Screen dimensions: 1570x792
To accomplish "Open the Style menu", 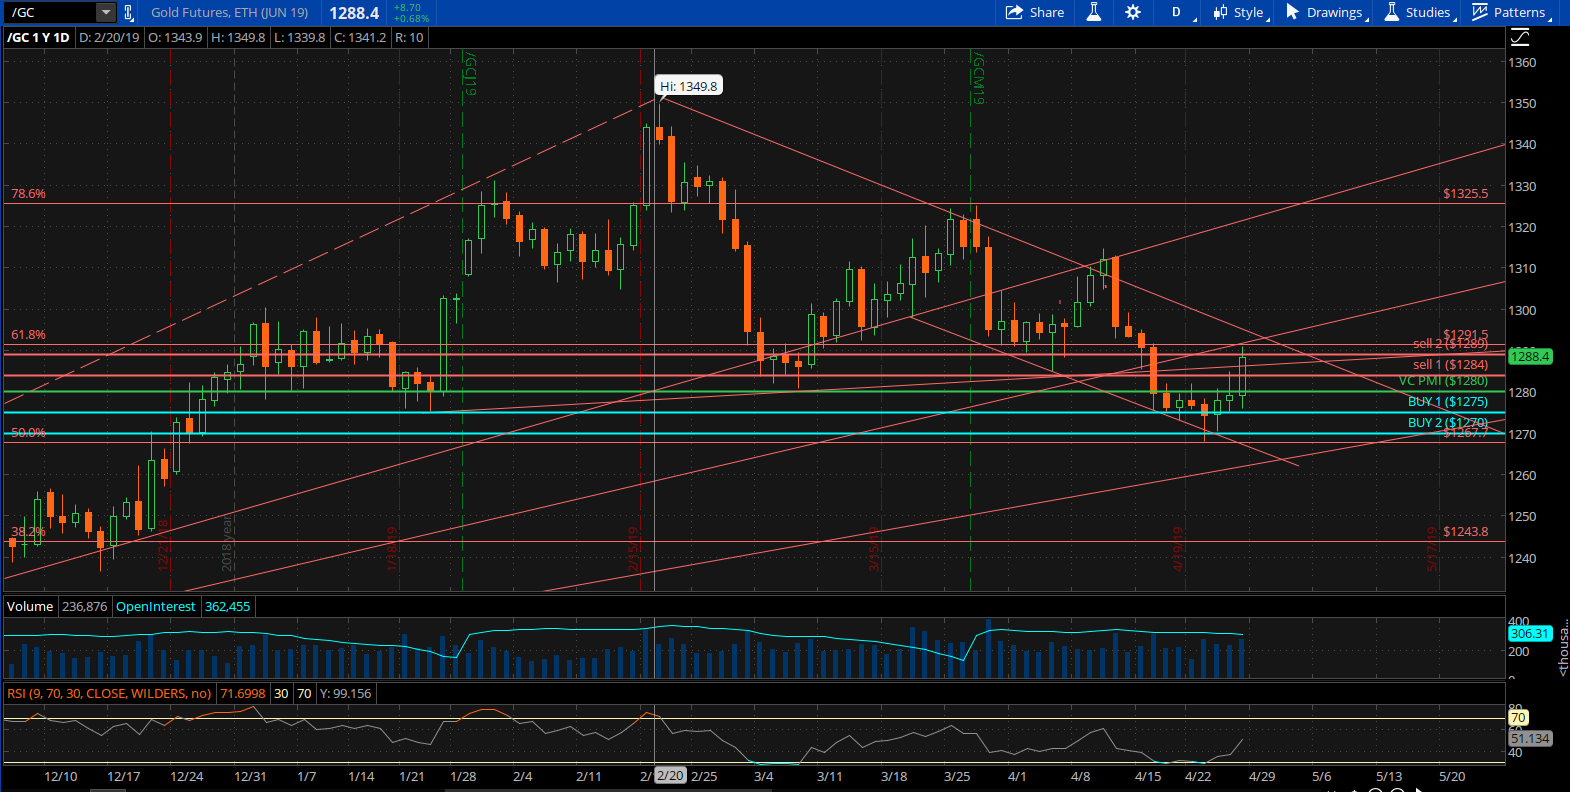I will click(1241, 12).
